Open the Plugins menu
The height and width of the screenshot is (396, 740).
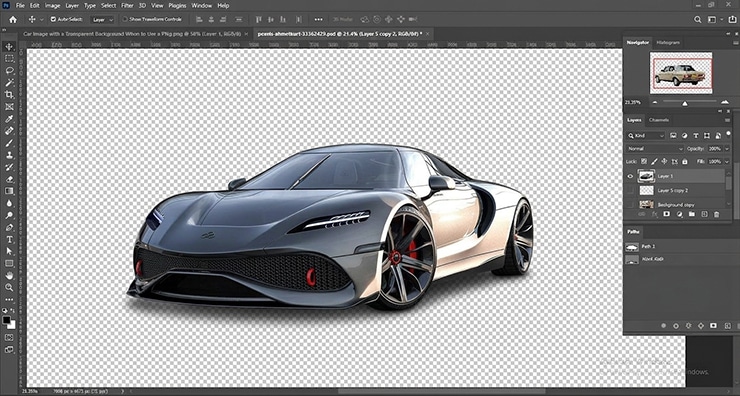pyautogui.click(x=177, y=6)
